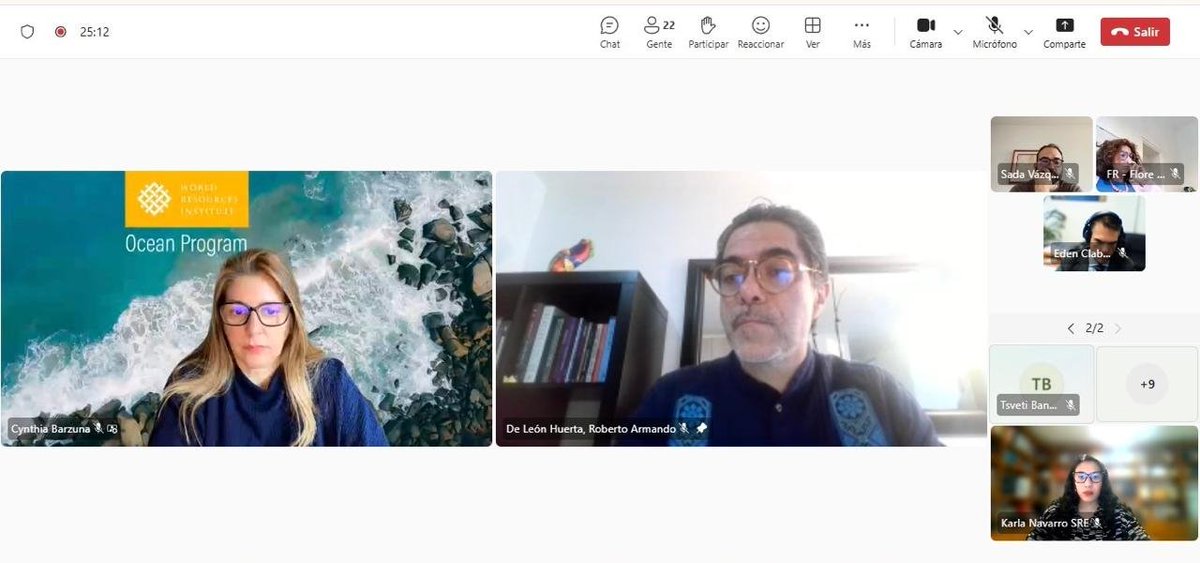Click the 2/2 page indicator

1094,328
